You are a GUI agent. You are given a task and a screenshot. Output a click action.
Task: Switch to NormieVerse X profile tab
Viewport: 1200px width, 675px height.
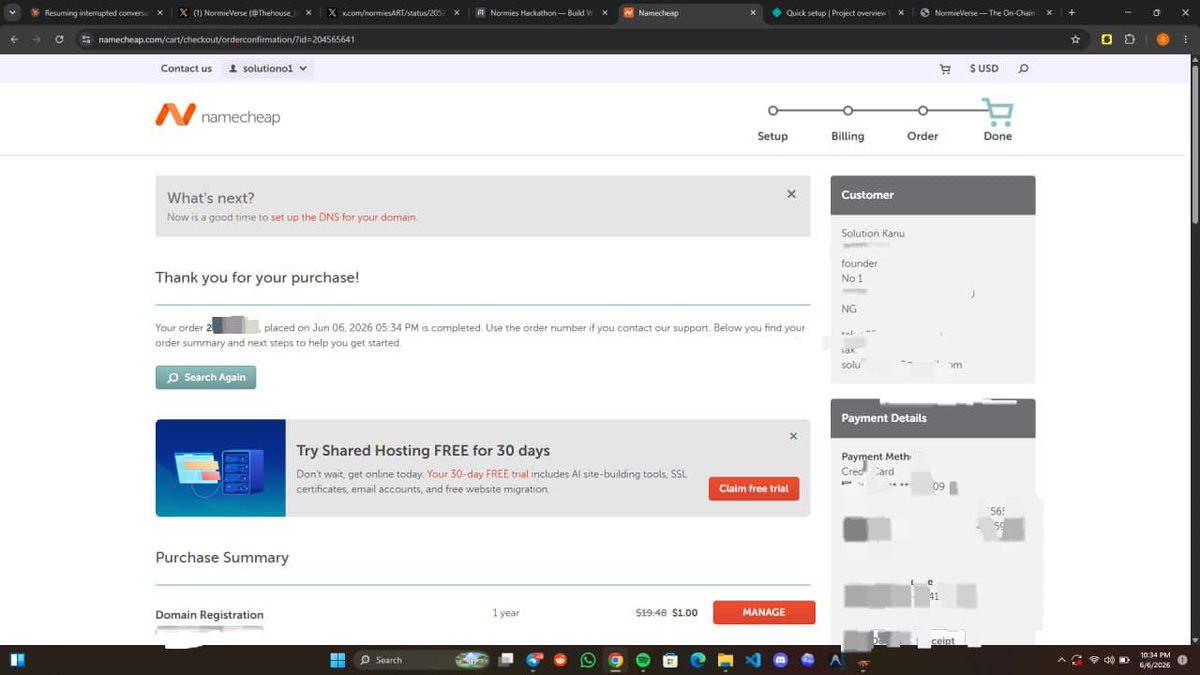(x=246, y=13)
